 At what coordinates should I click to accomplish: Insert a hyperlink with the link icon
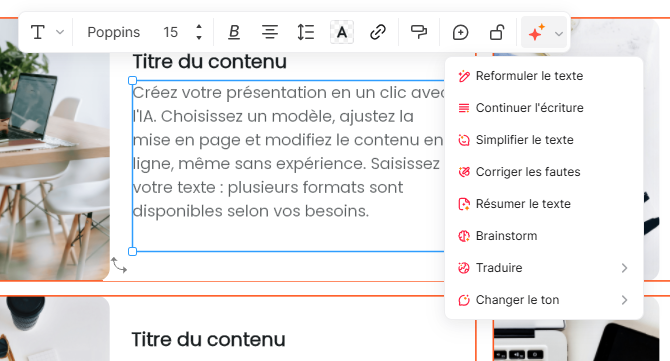[x=378, y=32]
